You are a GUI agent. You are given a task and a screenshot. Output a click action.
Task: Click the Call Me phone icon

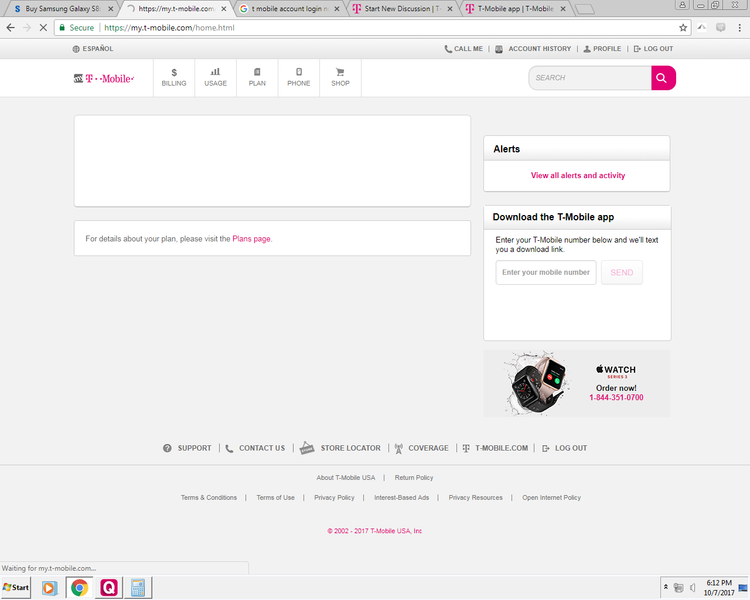coord(448,49)
